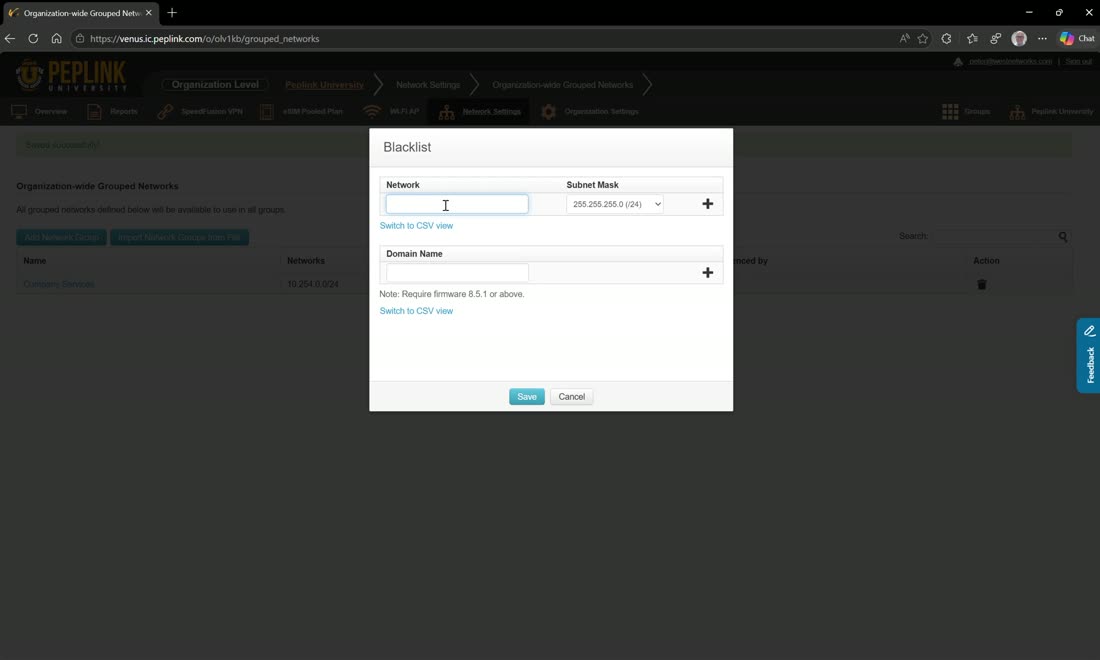
Task: Open the Subnet Mask dropdown
Action: pos(615,204)
